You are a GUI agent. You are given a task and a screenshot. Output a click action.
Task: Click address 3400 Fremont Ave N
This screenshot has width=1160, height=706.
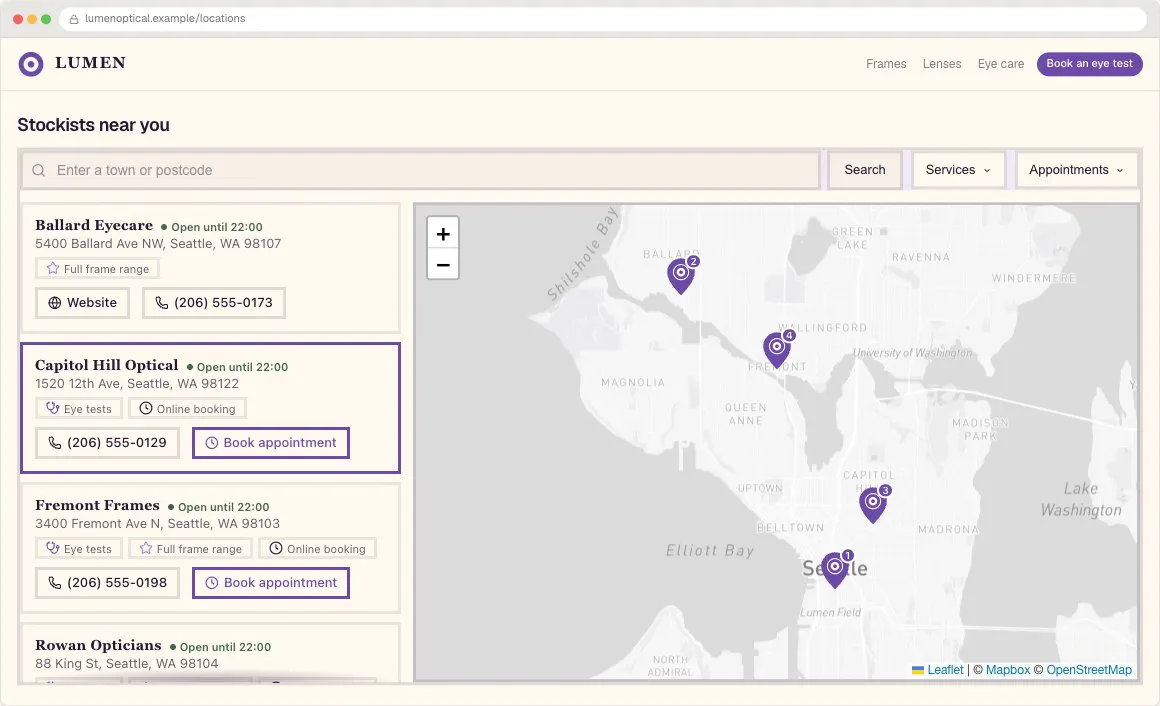pos(157,523)
